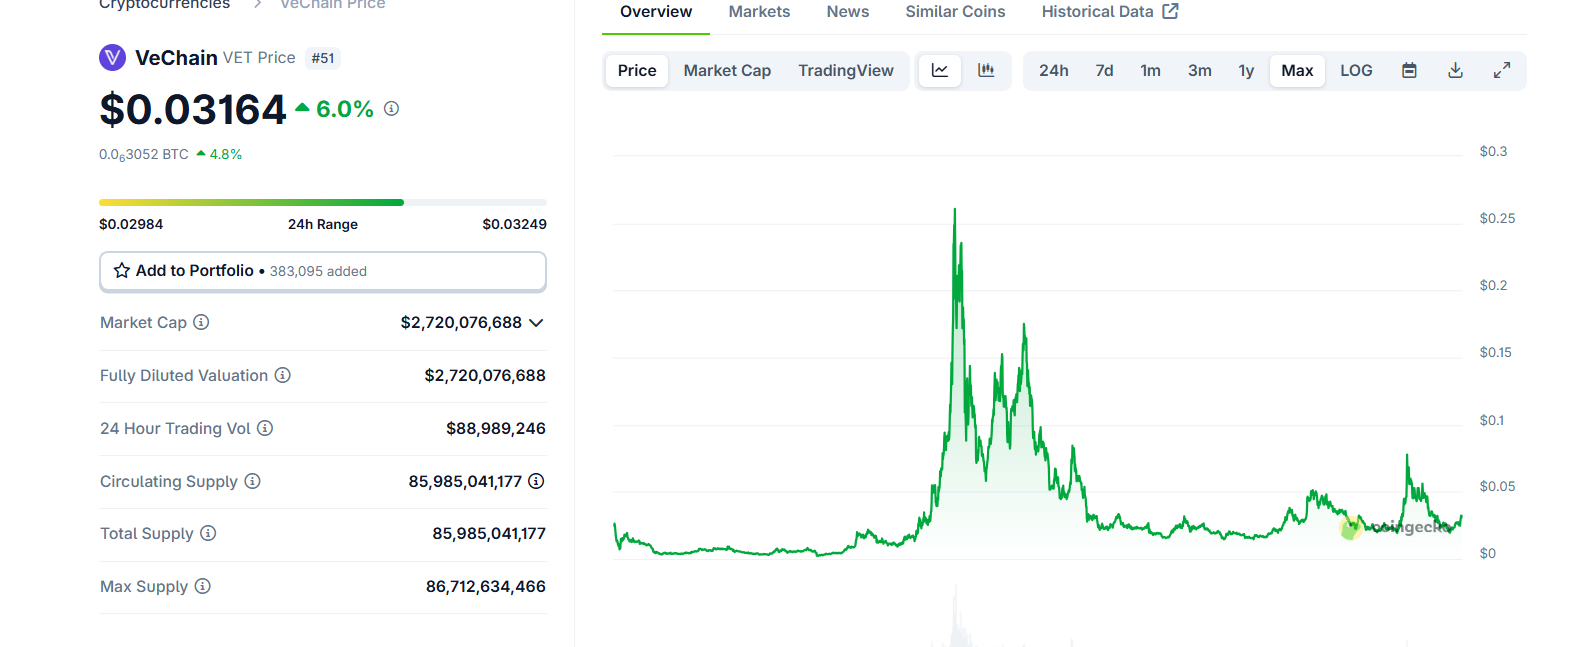
Task: Click the download chart data icon
Action: (1455, 70)
